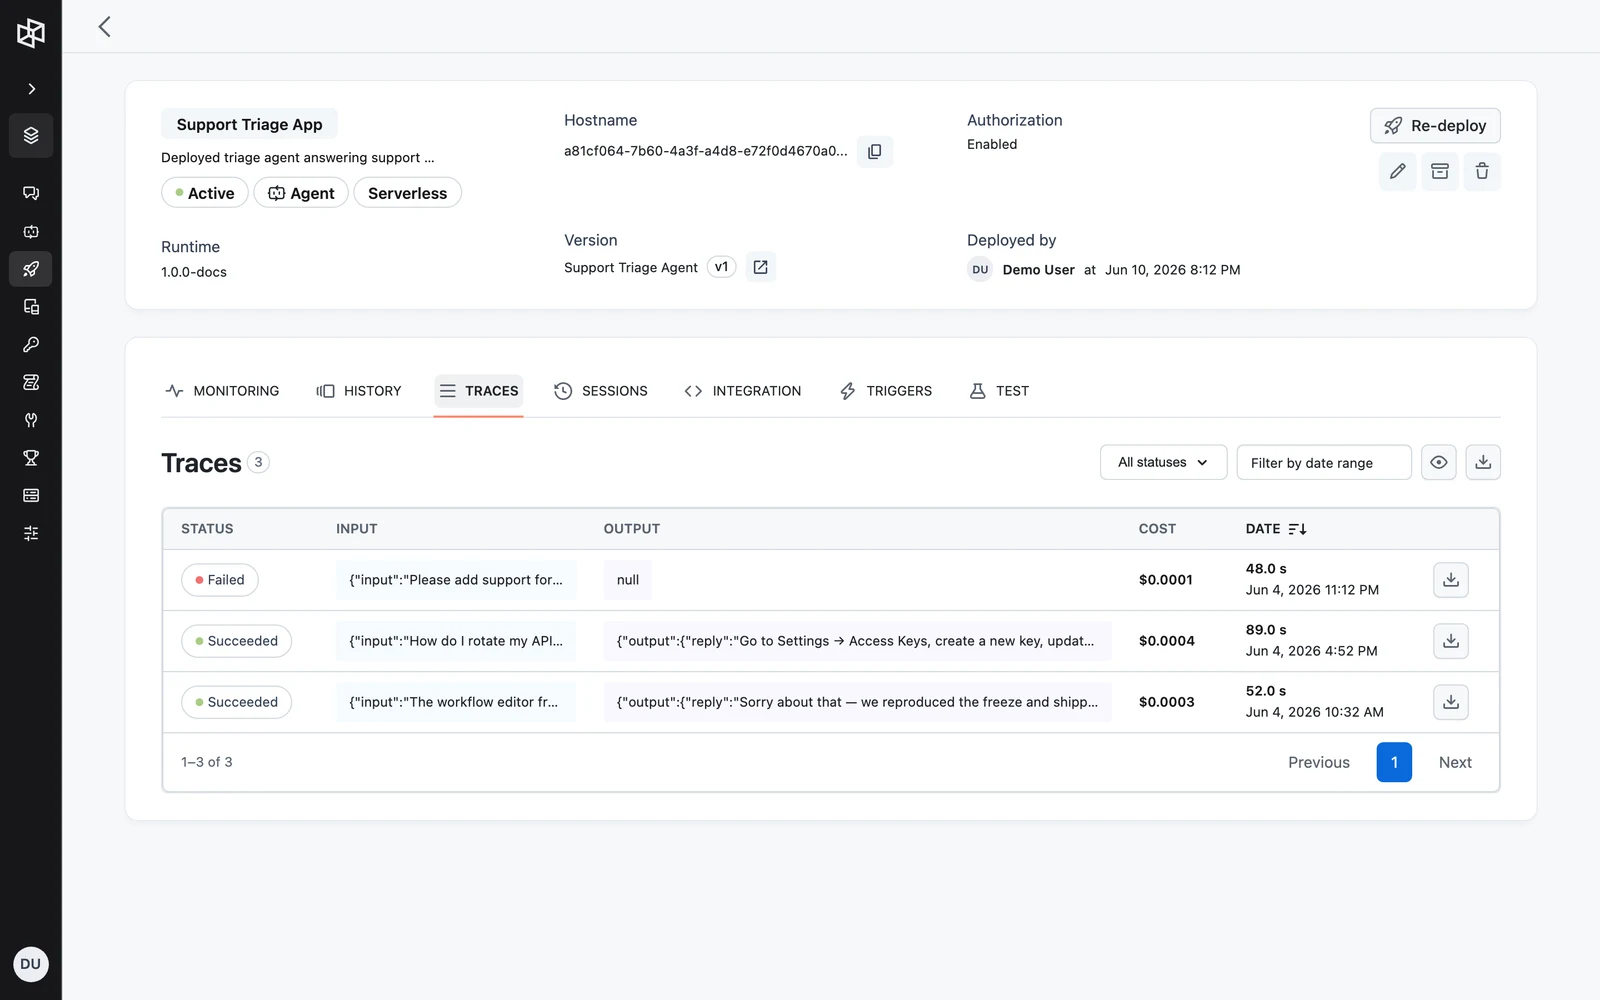
Task: Click the null output cell
Action: pyautogui.click(x=628, y=580)
